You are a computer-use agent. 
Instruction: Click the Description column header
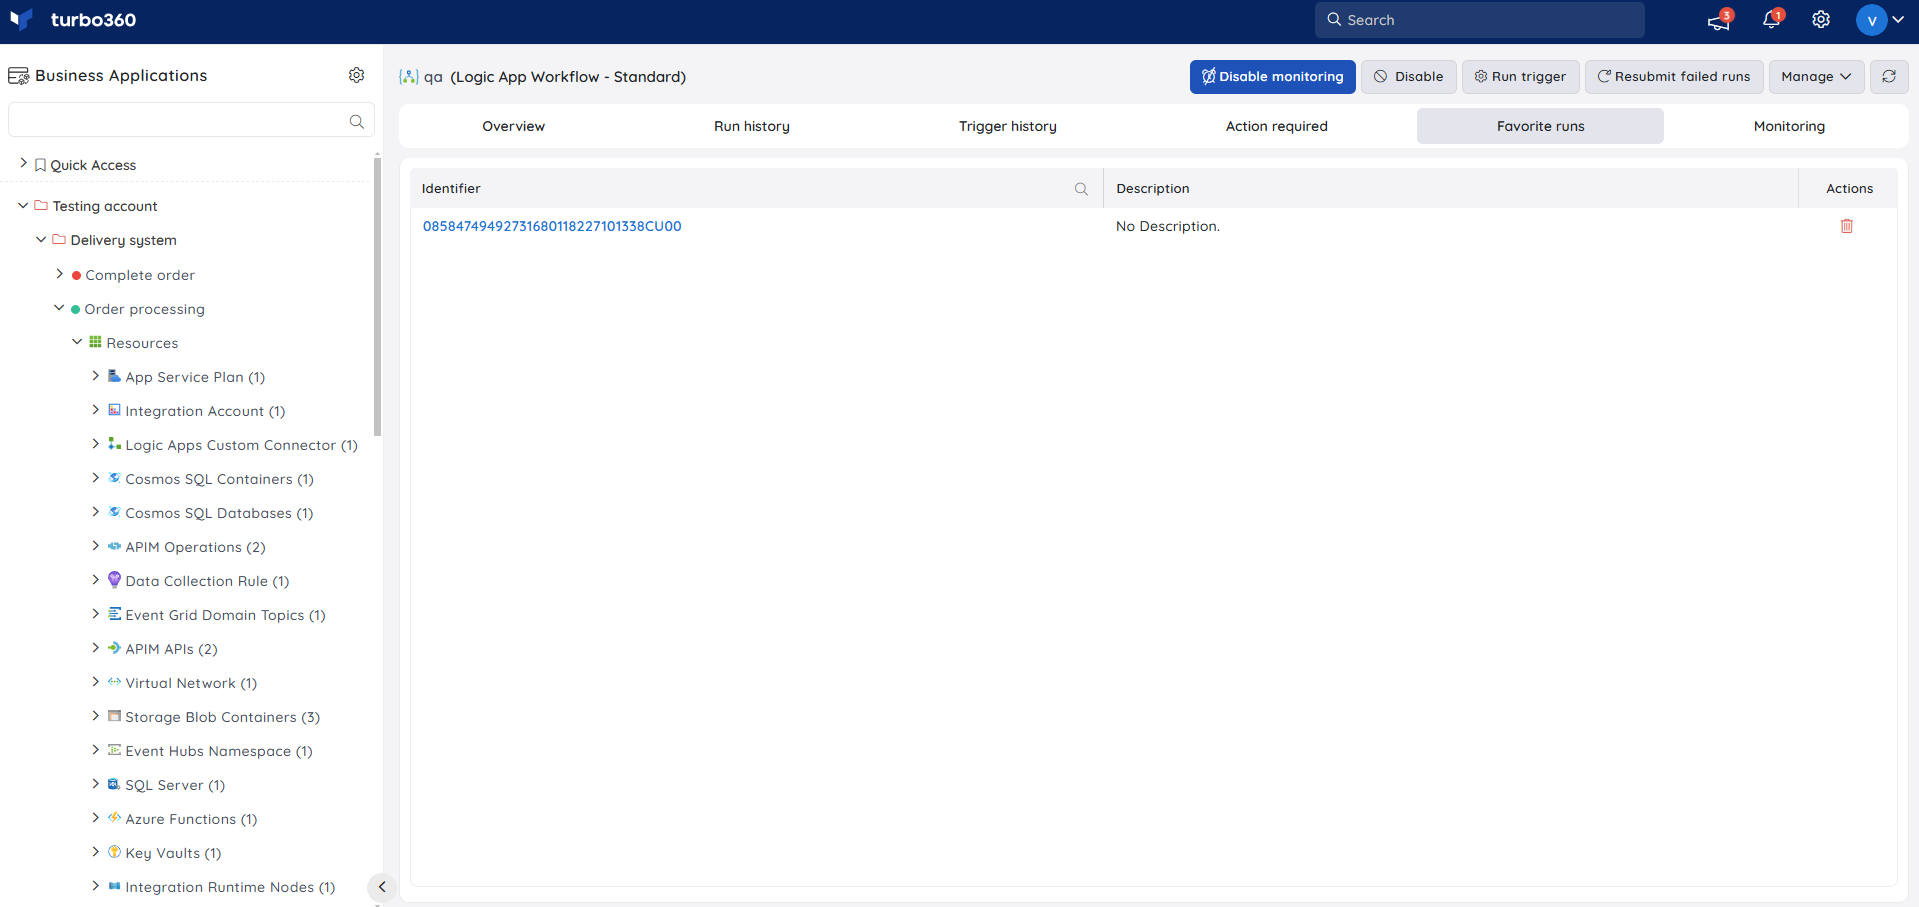click(x=1450, y=188)
